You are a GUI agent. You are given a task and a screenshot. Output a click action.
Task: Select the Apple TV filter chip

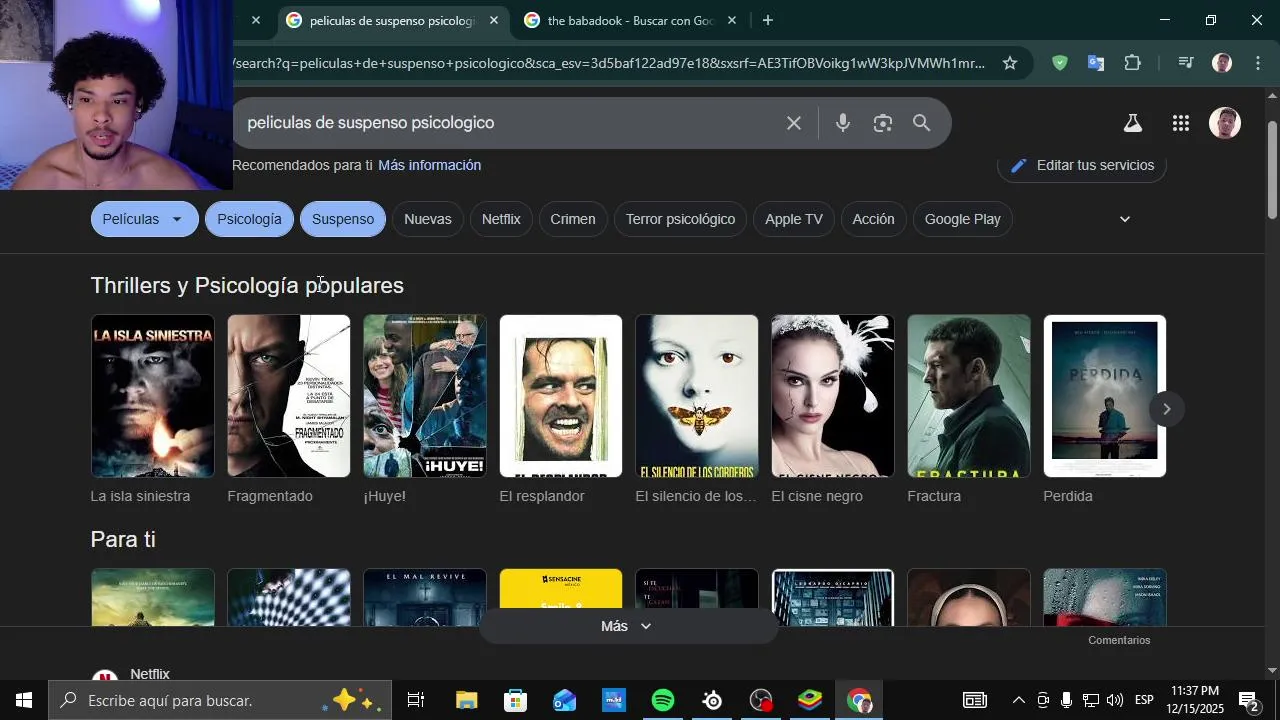click(x=794, y=219)
